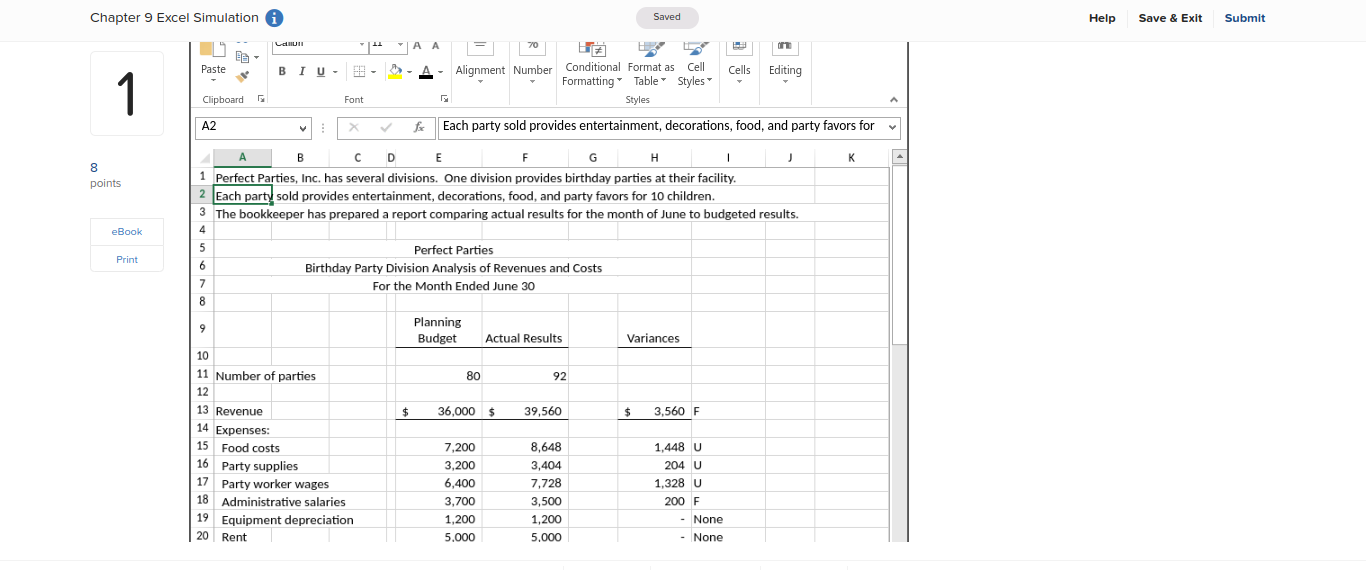Screen dimensions: 1366x570
Task: Click the actual results cell showing 92
Action: 525,376
